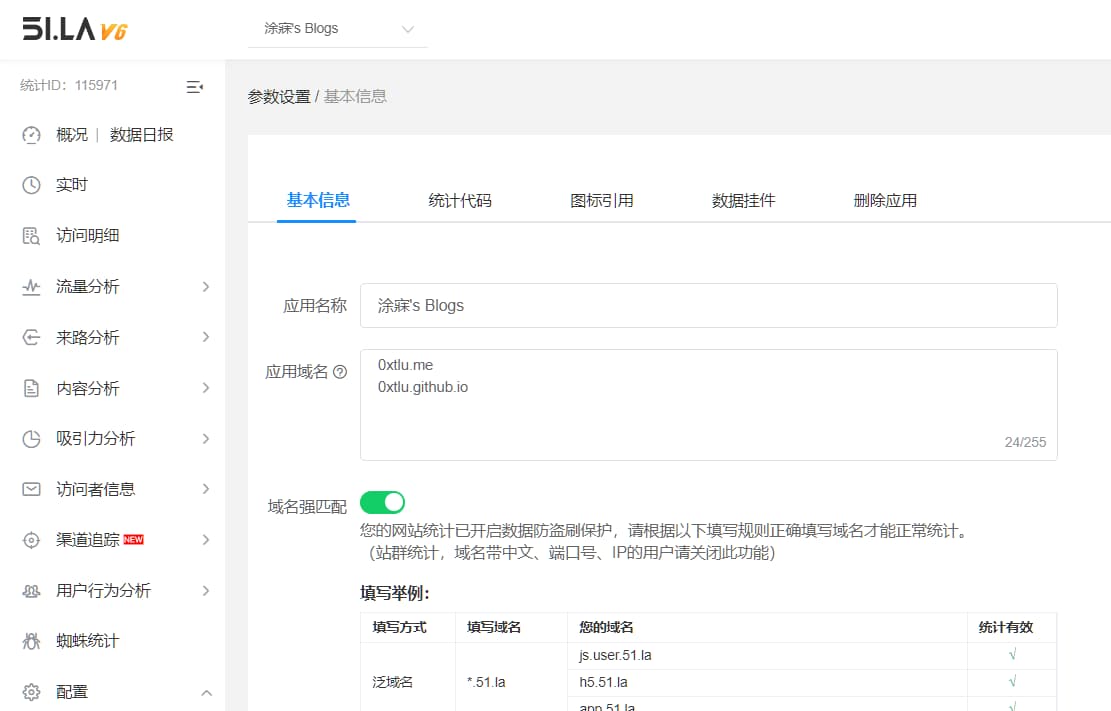Click the help question icon next to 应用域名
Viewport: 1111px width, 711px height.
(340, 371)
